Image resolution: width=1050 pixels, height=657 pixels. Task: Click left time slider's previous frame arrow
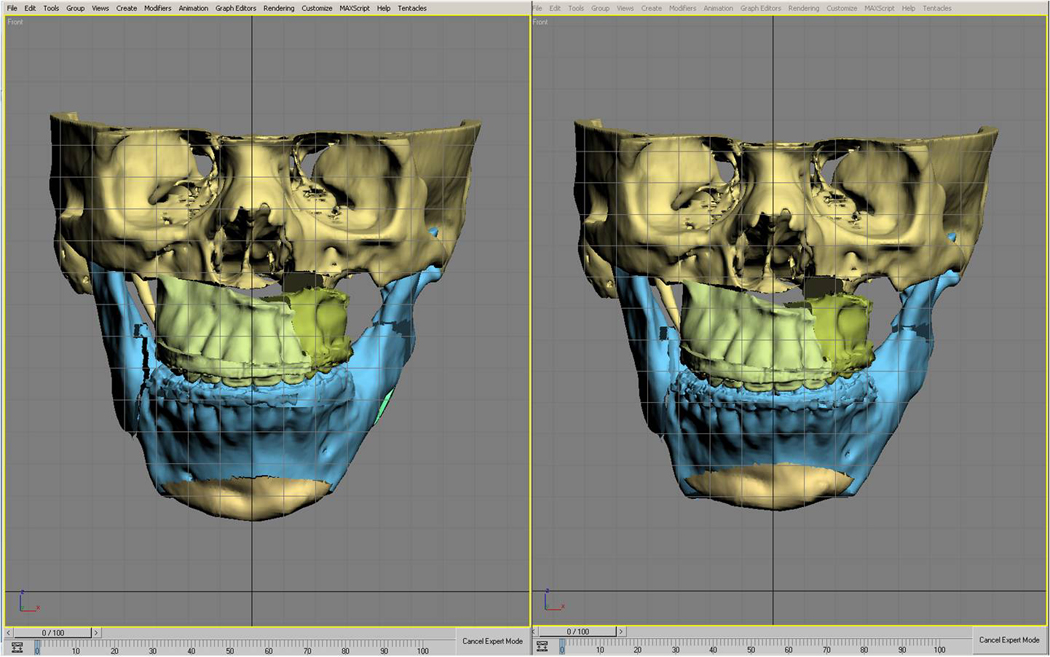pos(10,633)
